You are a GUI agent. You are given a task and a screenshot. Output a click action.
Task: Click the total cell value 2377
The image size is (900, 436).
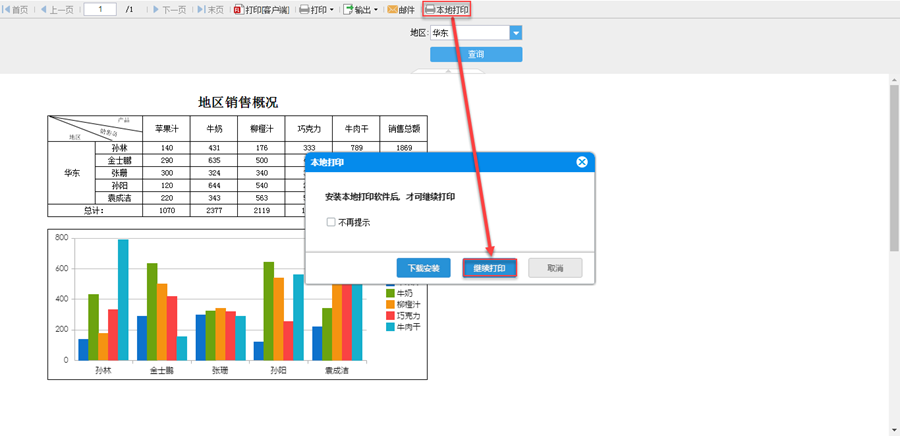point(214,210)
